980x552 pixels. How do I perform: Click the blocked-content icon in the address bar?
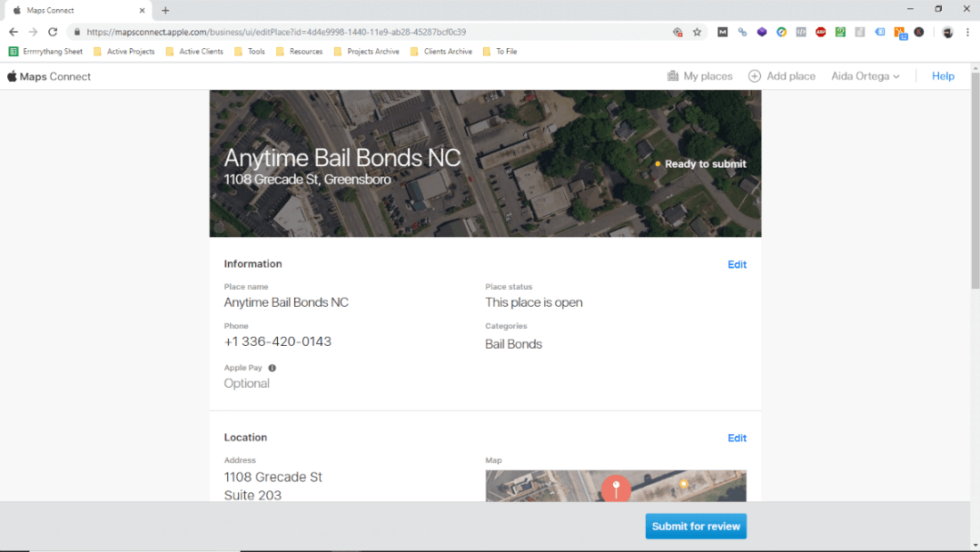point(678,32)
